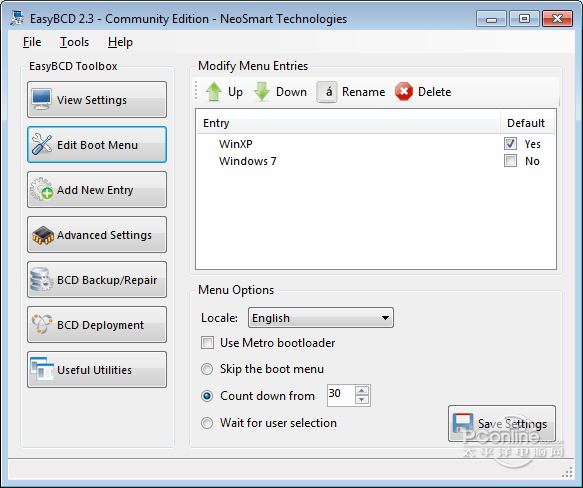583x488 pixels.
Task: Click Save Settings button label
Action: point(512,424)
